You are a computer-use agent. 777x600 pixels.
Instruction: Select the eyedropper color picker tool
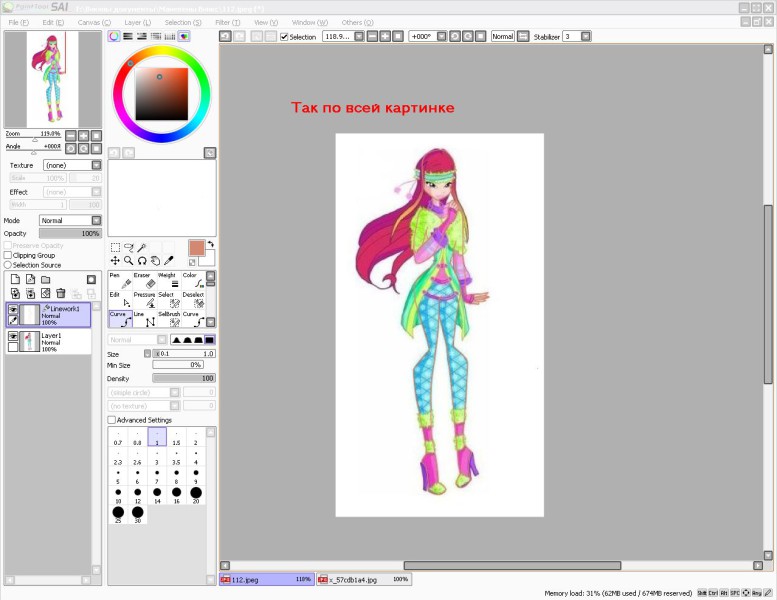tap(168, 261)
